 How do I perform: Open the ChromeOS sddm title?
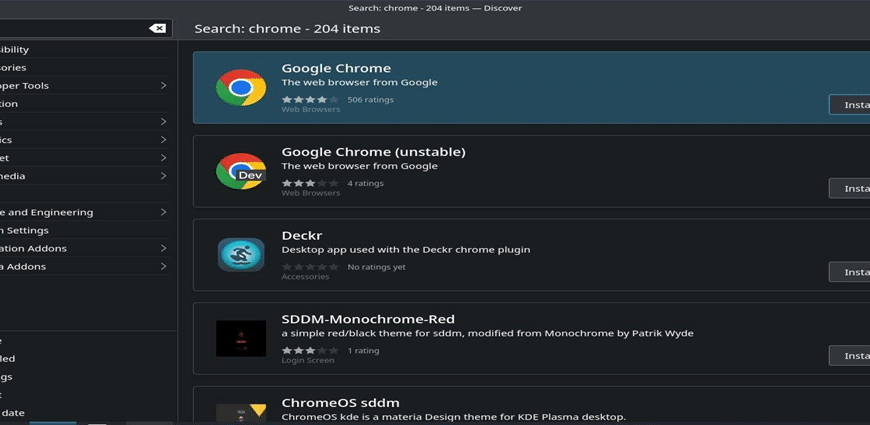(340, 403)
